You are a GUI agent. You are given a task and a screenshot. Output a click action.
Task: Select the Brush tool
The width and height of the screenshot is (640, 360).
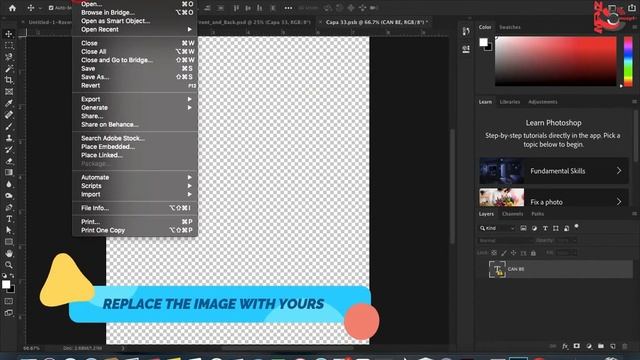pos(9,126)
